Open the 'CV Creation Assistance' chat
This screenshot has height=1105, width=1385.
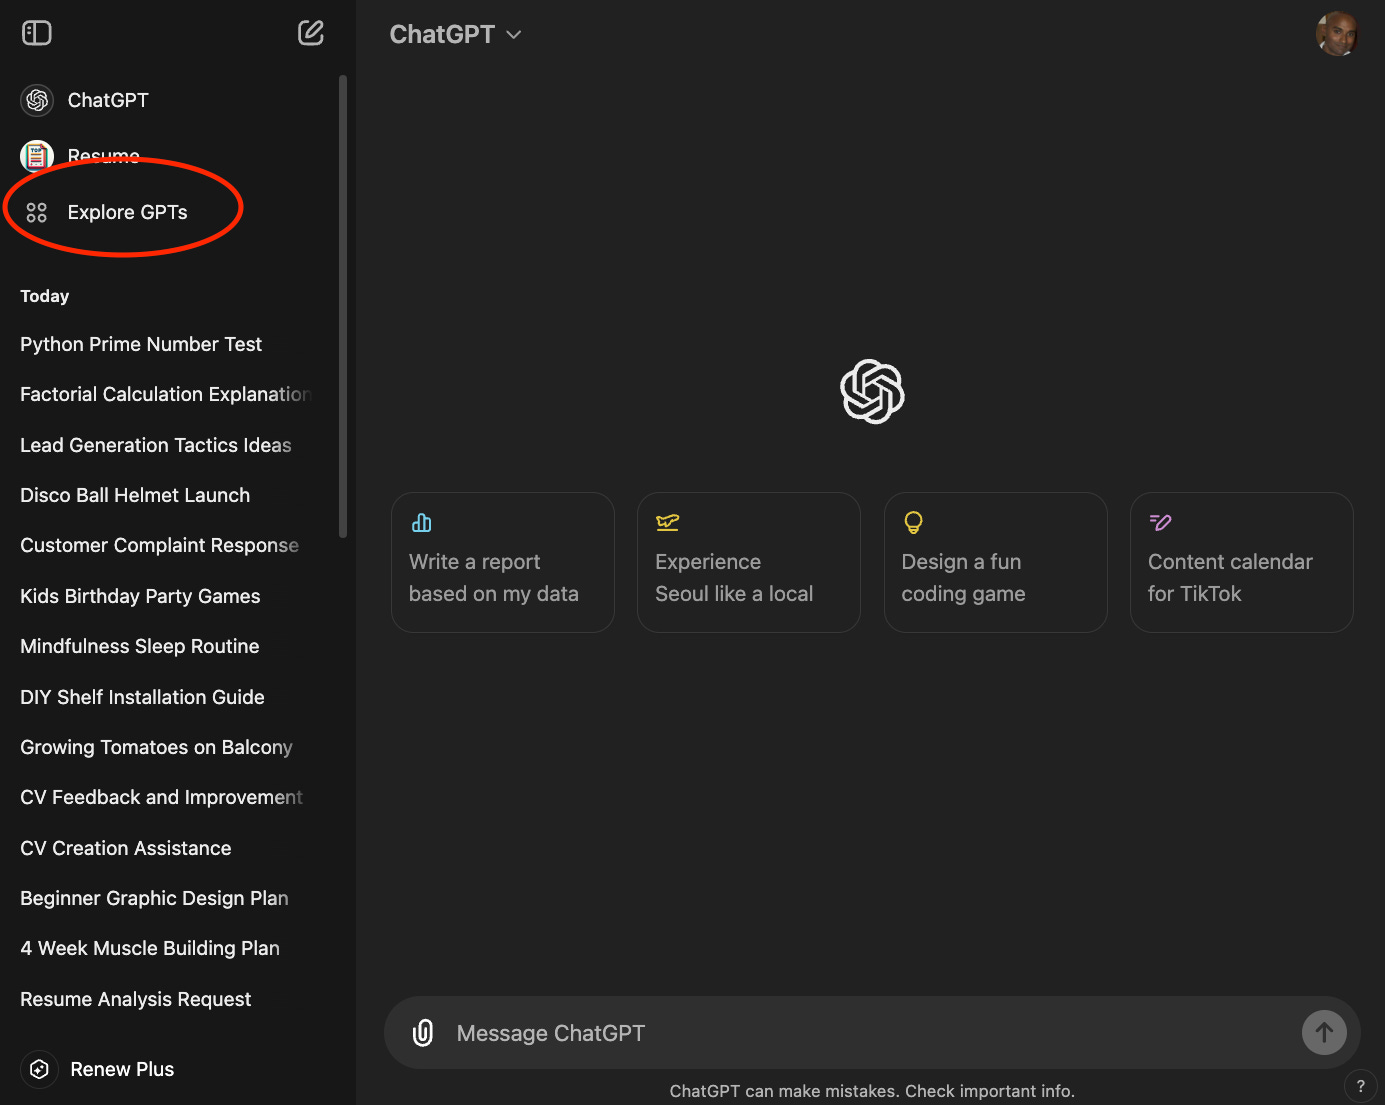126,848
